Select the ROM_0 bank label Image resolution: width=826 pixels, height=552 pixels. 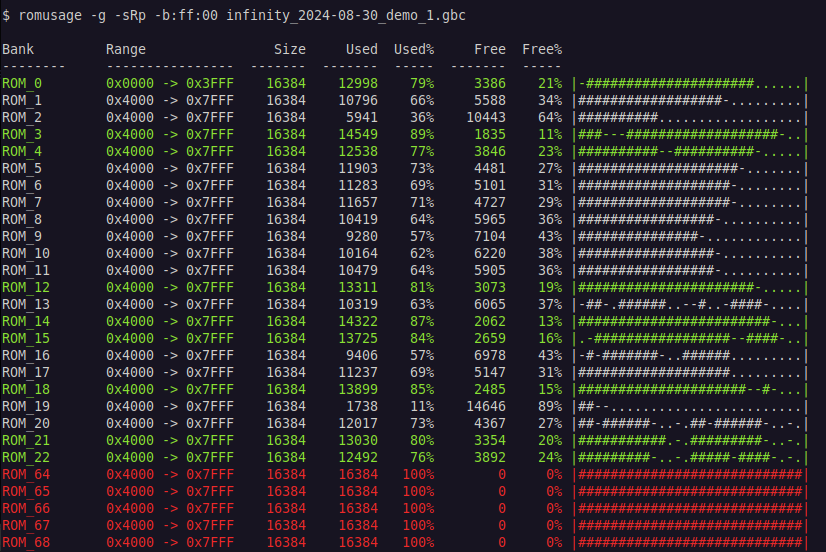click(x=22, y=83)
